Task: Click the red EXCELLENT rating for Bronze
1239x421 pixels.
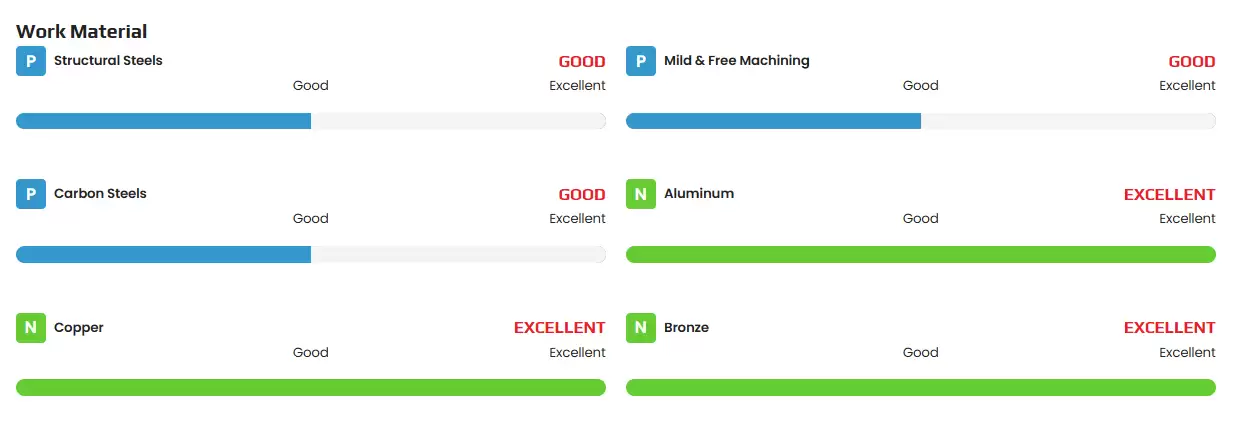Action: click(1169, 328)
